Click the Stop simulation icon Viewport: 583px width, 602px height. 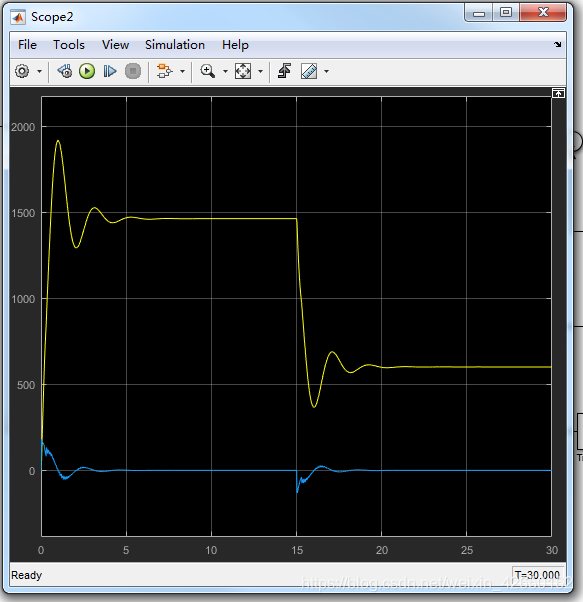[x=133, y=71]
